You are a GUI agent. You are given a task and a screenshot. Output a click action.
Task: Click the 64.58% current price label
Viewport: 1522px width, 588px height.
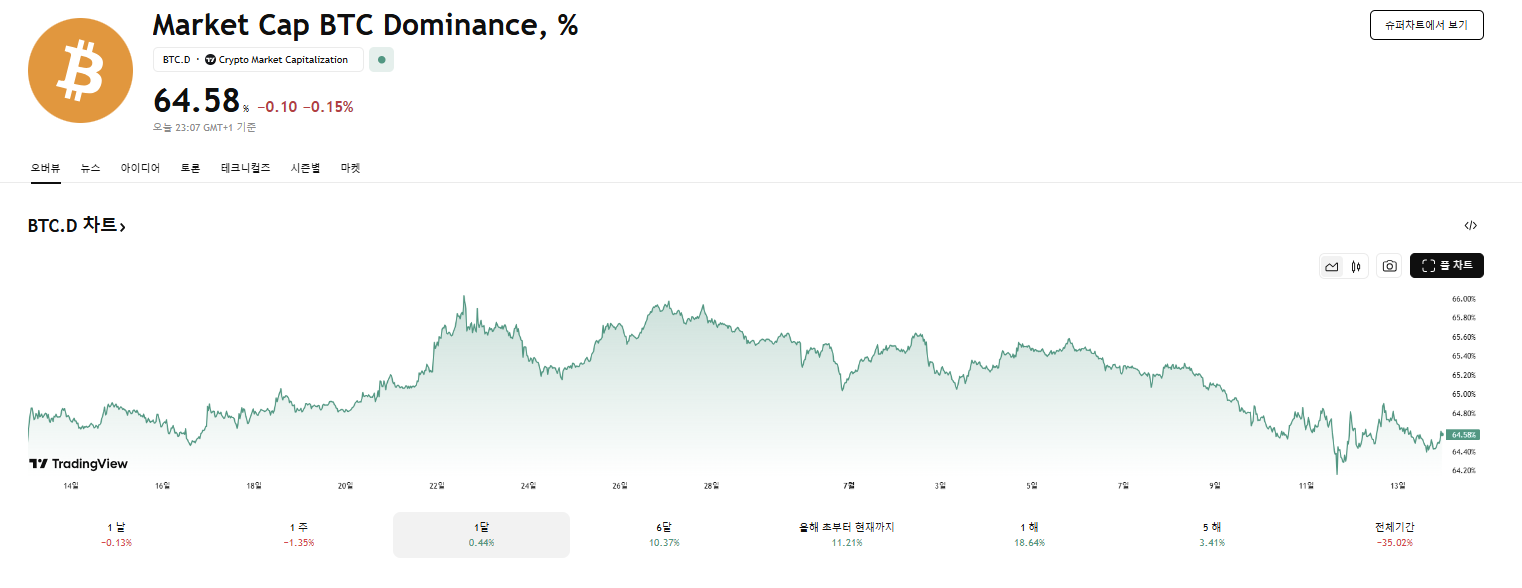pos(1463,435)
